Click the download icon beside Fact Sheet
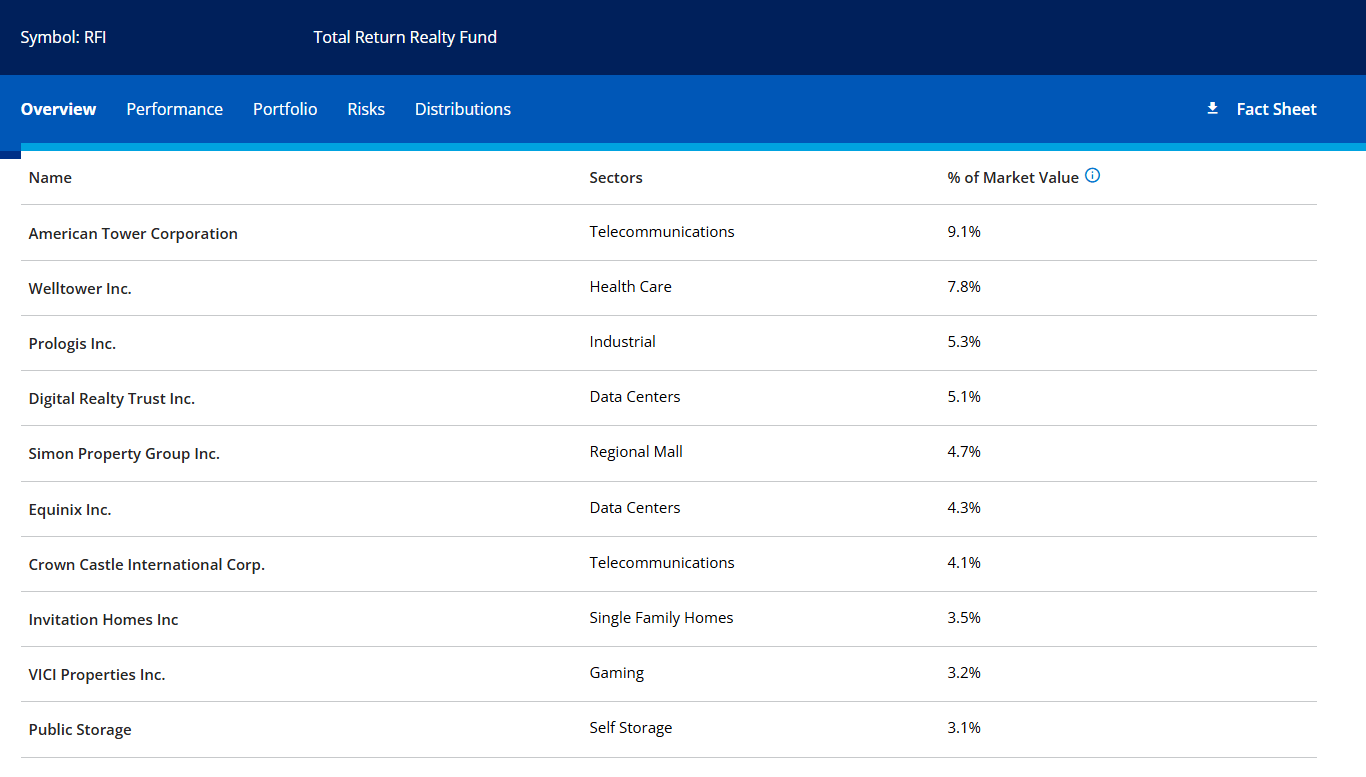 pos(1213,109)
